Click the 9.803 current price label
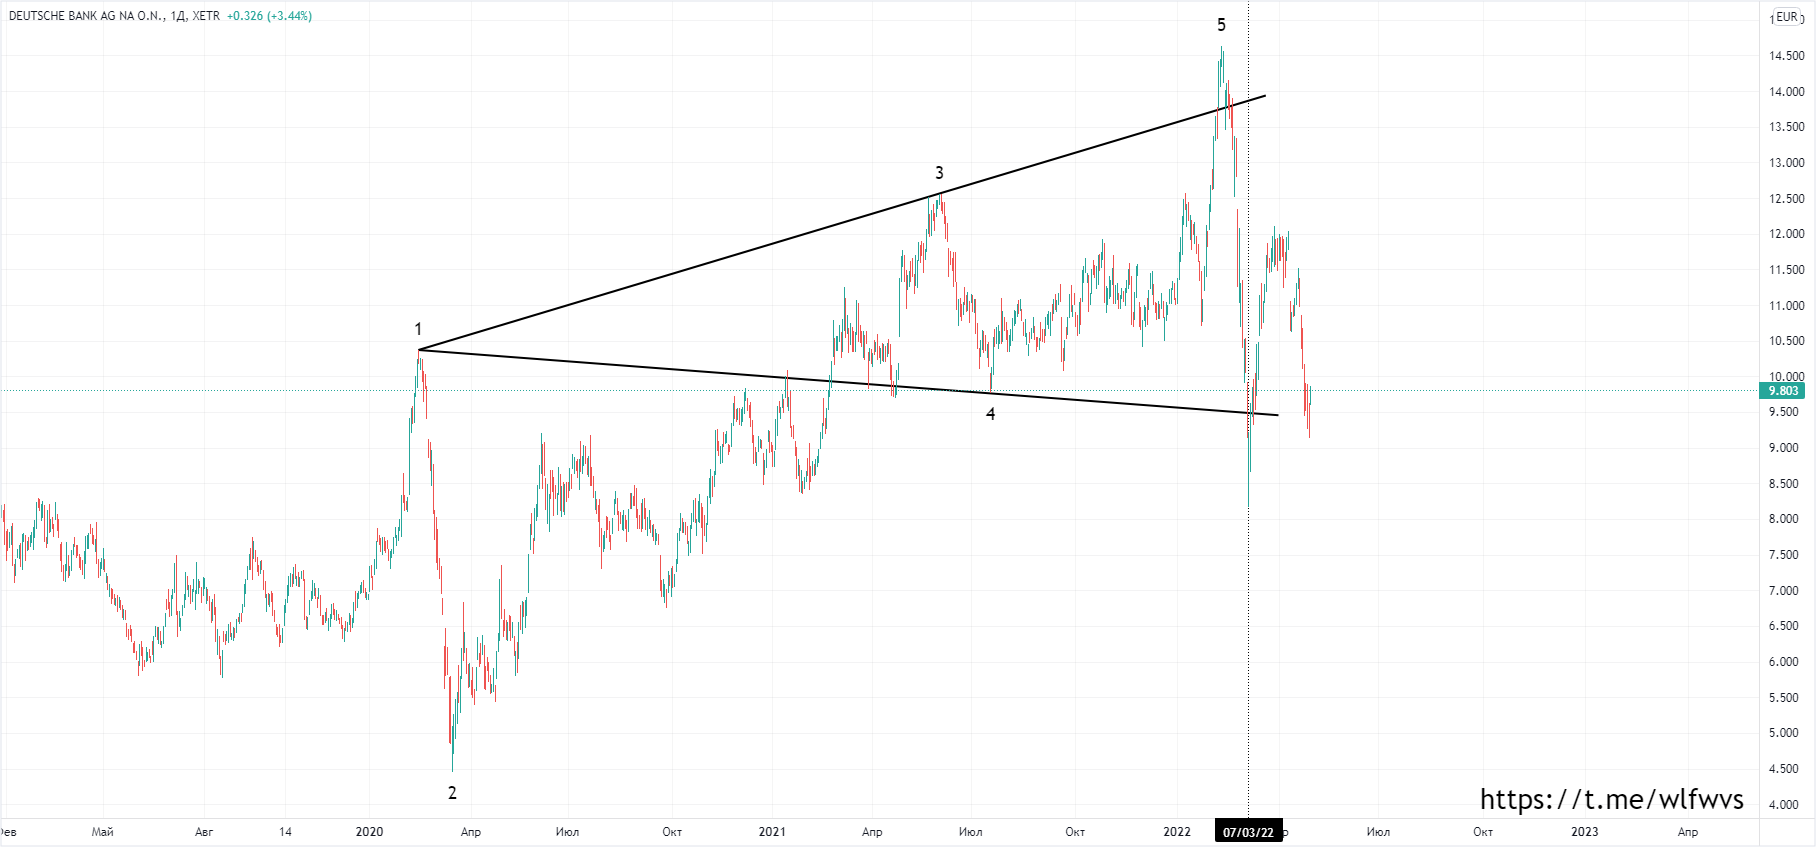 coord(1783,391)
